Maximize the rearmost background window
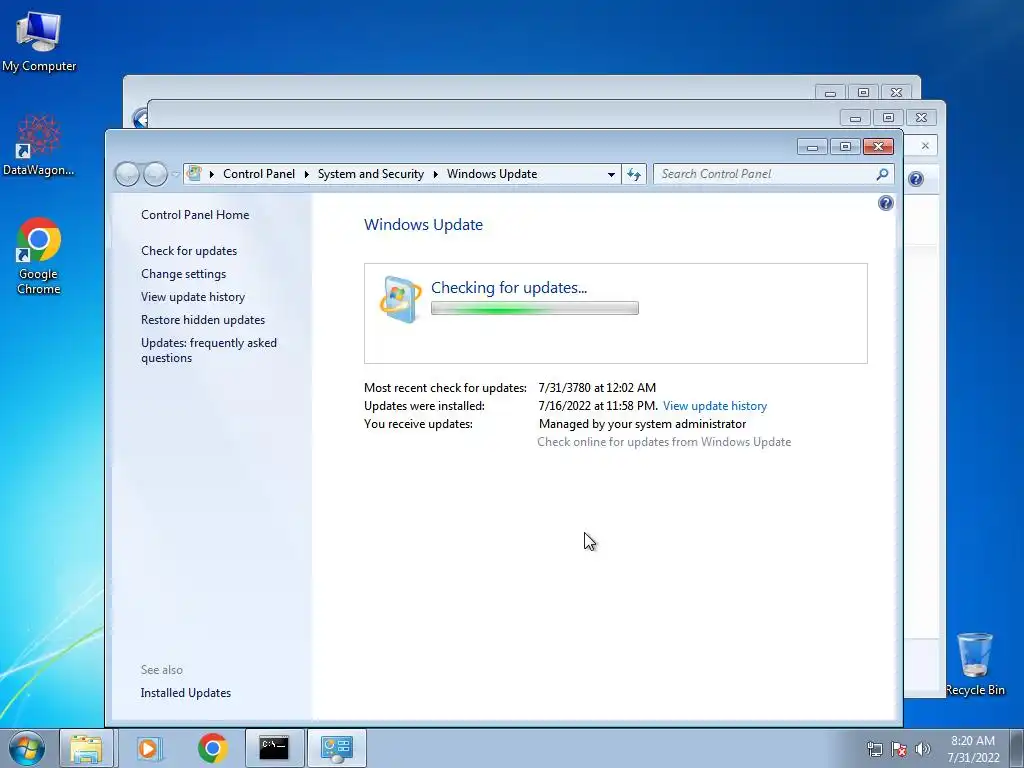The height and width of the screenshot is (768, 1024). pos(863,92)
